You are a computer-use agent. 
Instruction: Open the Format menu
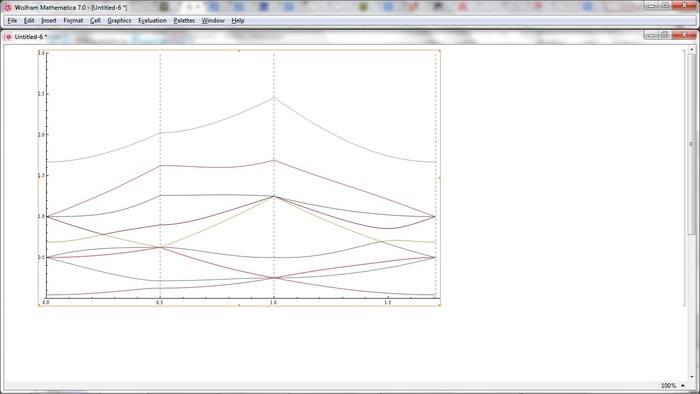click(x=73, y=21)
